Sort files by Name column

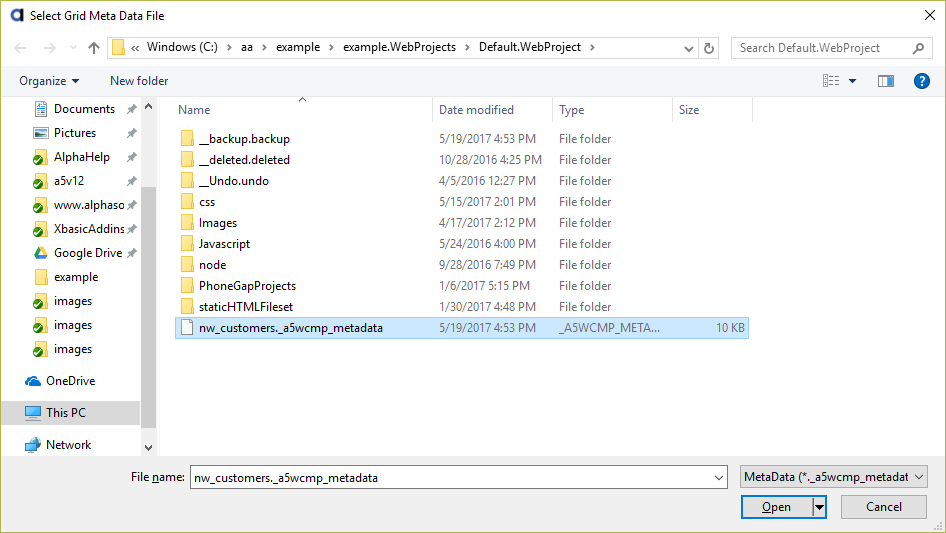[x=194, y=110]
